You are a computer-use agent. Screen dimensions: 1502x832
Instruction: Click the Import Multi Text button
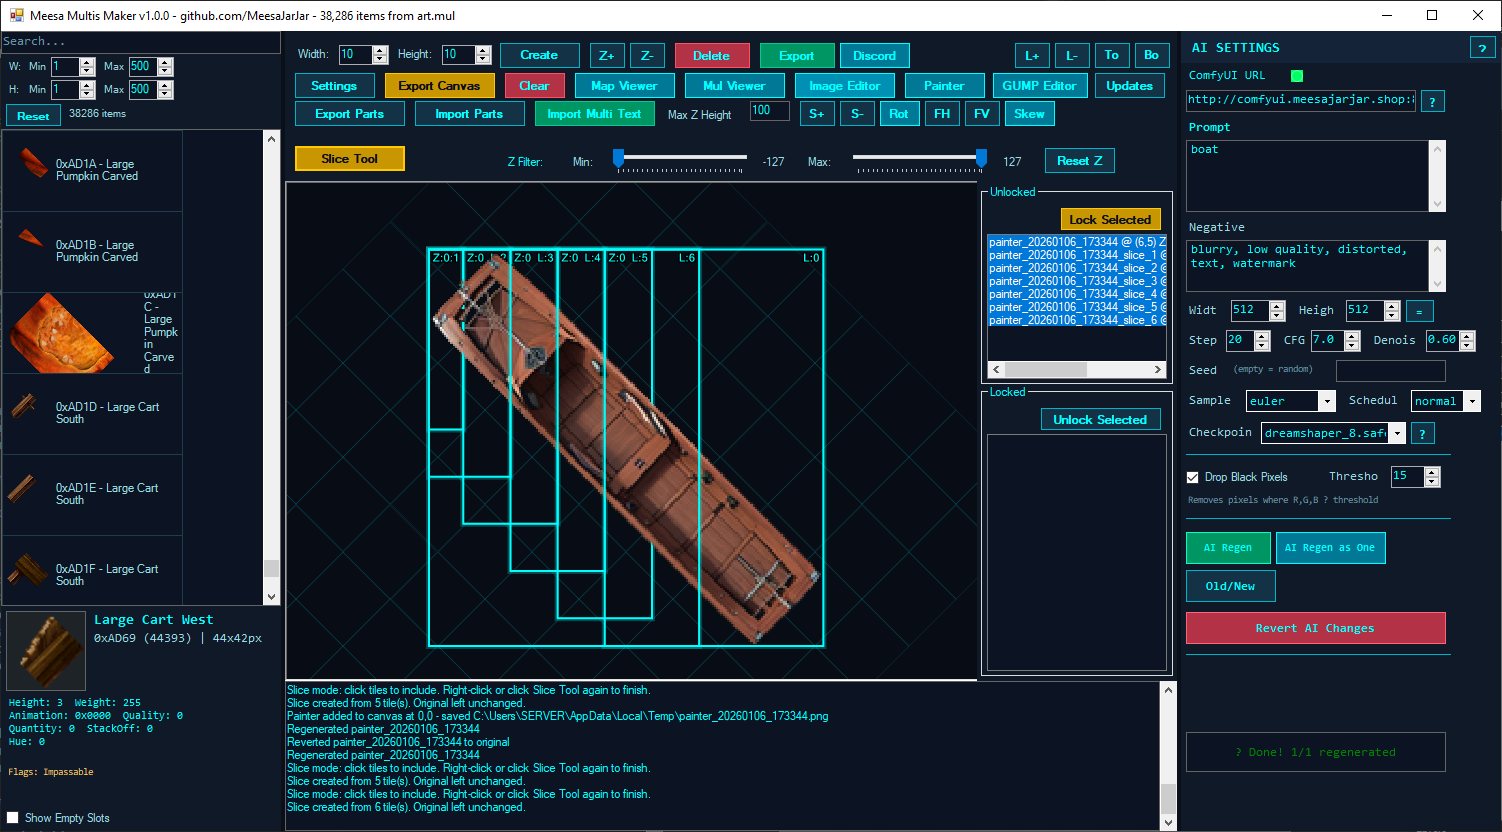pos(594,114)
